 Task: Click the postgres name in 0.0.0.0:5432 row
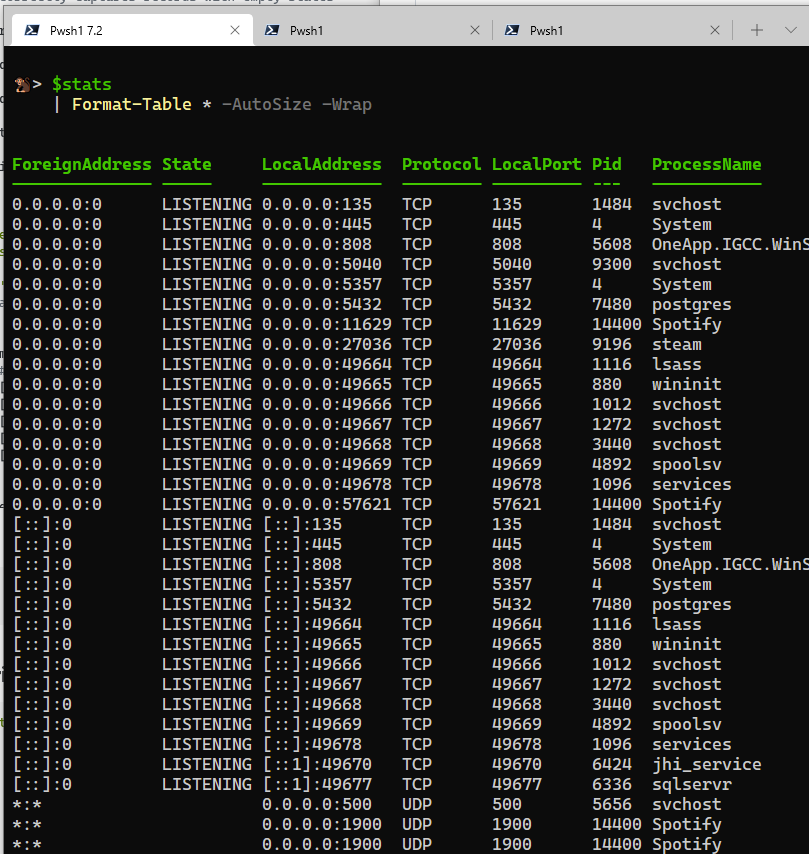(x=692, y=304)
